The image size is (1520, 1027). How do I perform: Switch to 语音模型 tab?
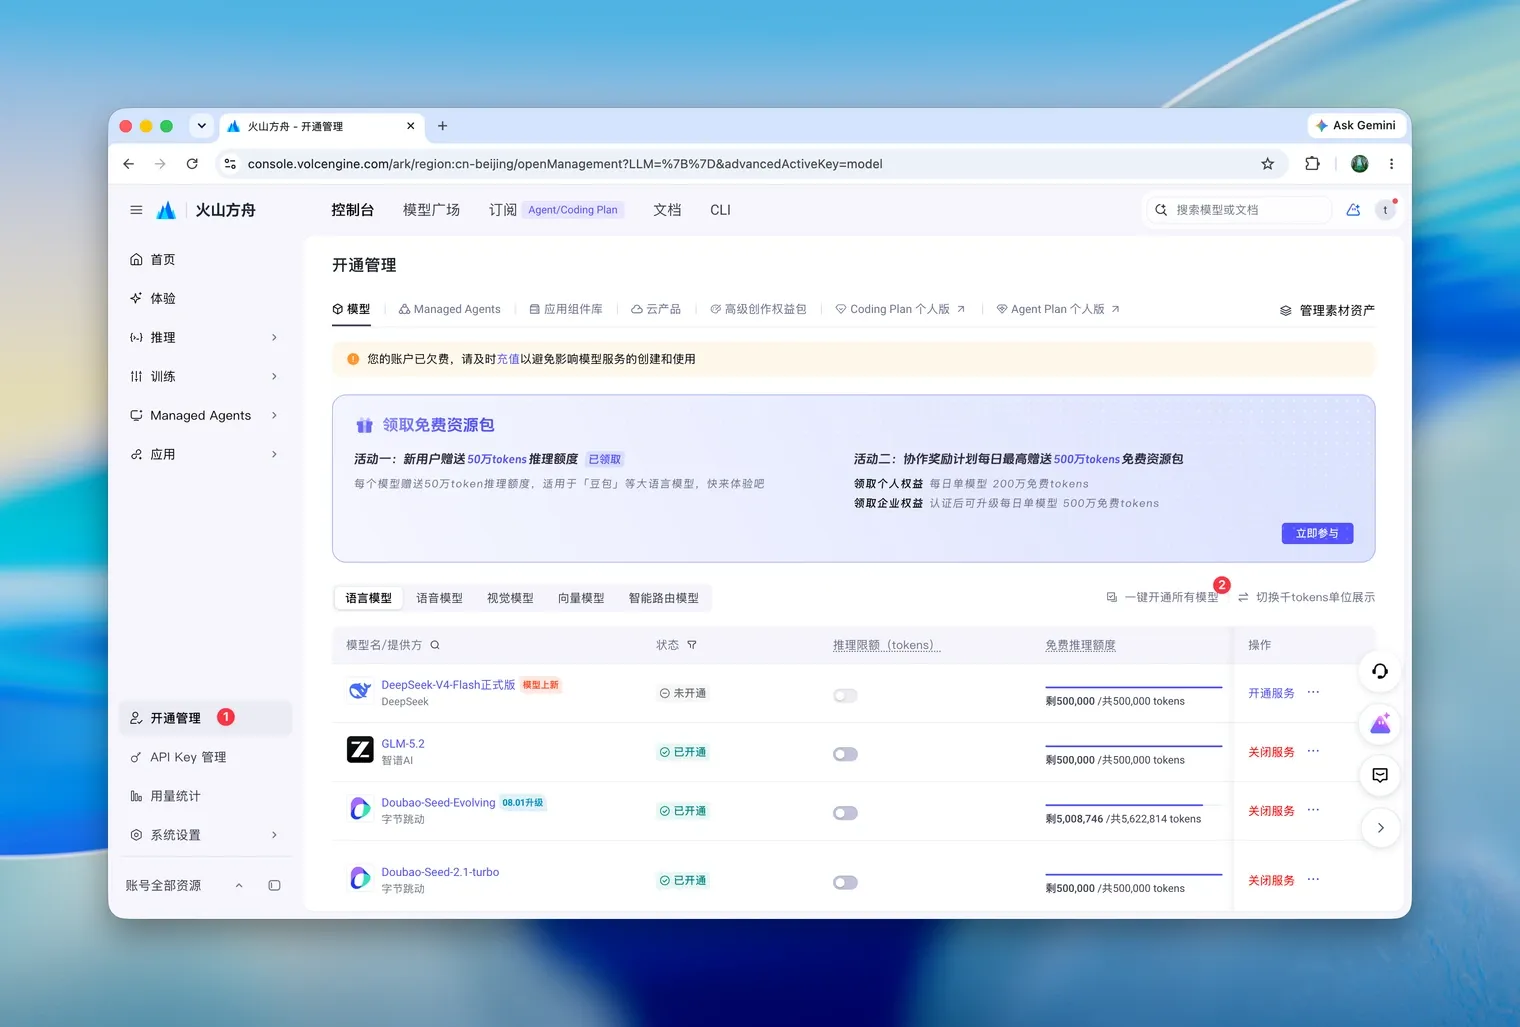pos(439,598)
